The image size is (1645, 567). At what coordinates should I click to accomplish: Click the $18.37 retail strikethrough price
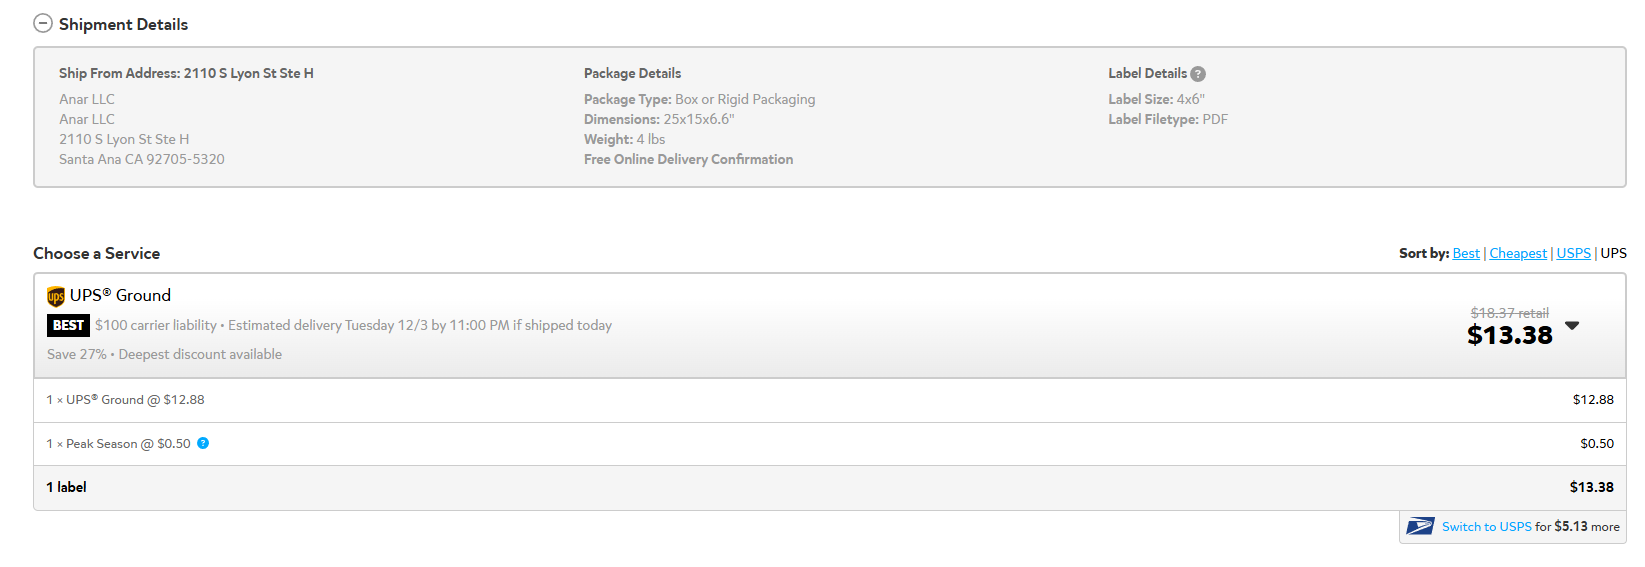(1509, 313)
